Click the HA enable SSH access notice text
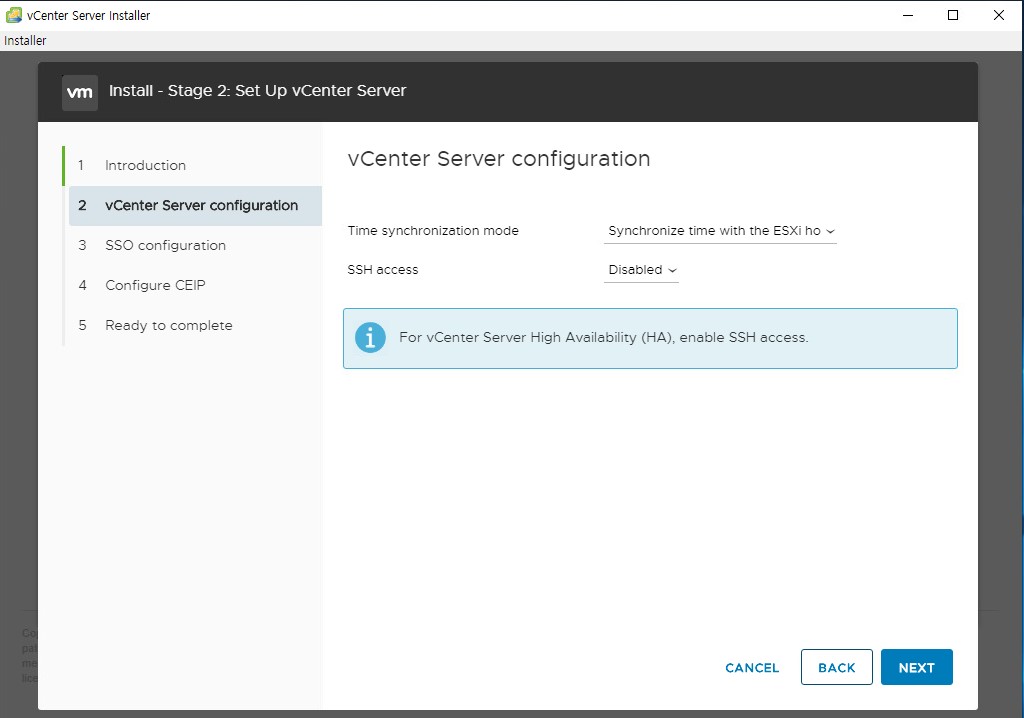The width and height of the screenshot is (1024, 718). [x=603, y=338]
